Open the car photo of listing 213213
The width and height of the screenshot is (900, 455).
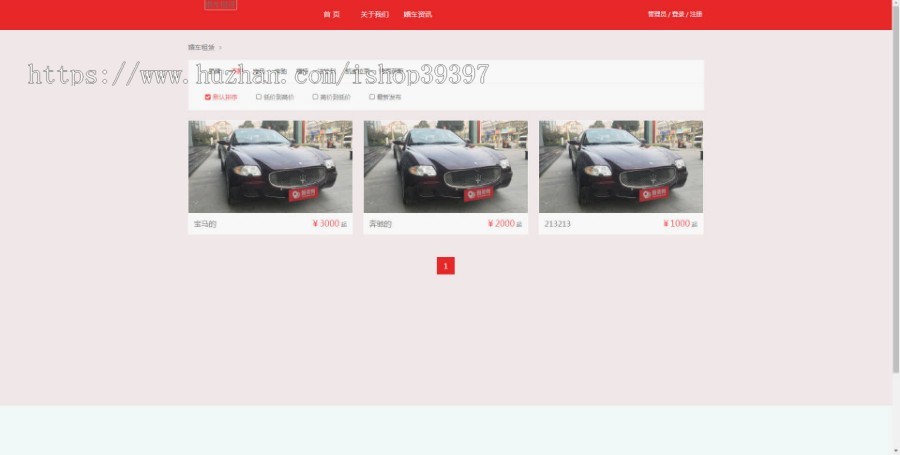pyautogui.click(x=620, y=166)
